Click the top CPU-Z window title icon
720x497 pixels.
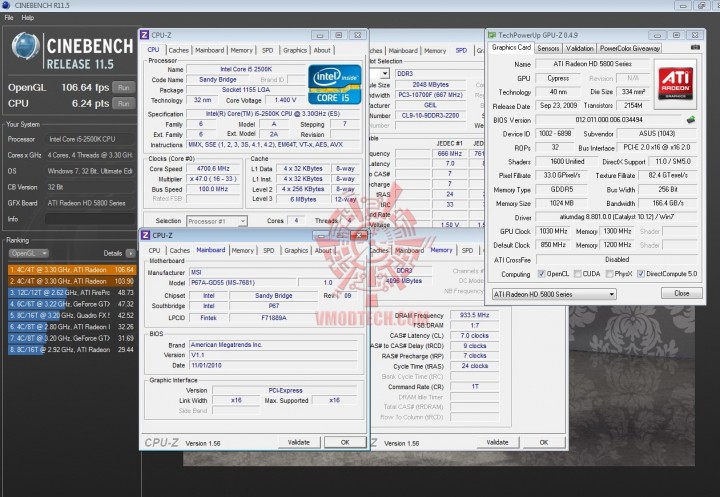point(145,35)
